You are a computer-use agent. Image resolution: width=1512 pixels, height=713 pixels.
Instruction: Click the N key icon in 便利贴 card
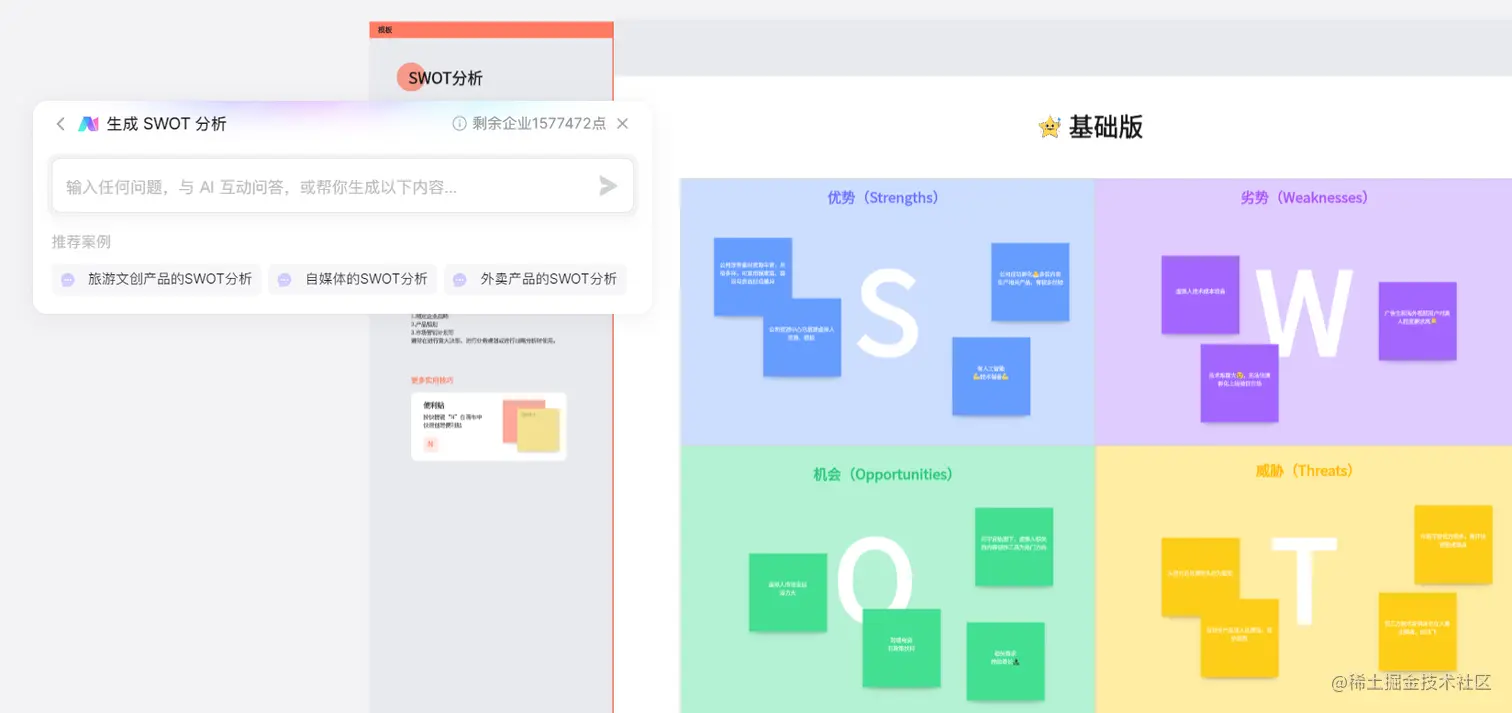pyautogui.click(x=431, y=444)
